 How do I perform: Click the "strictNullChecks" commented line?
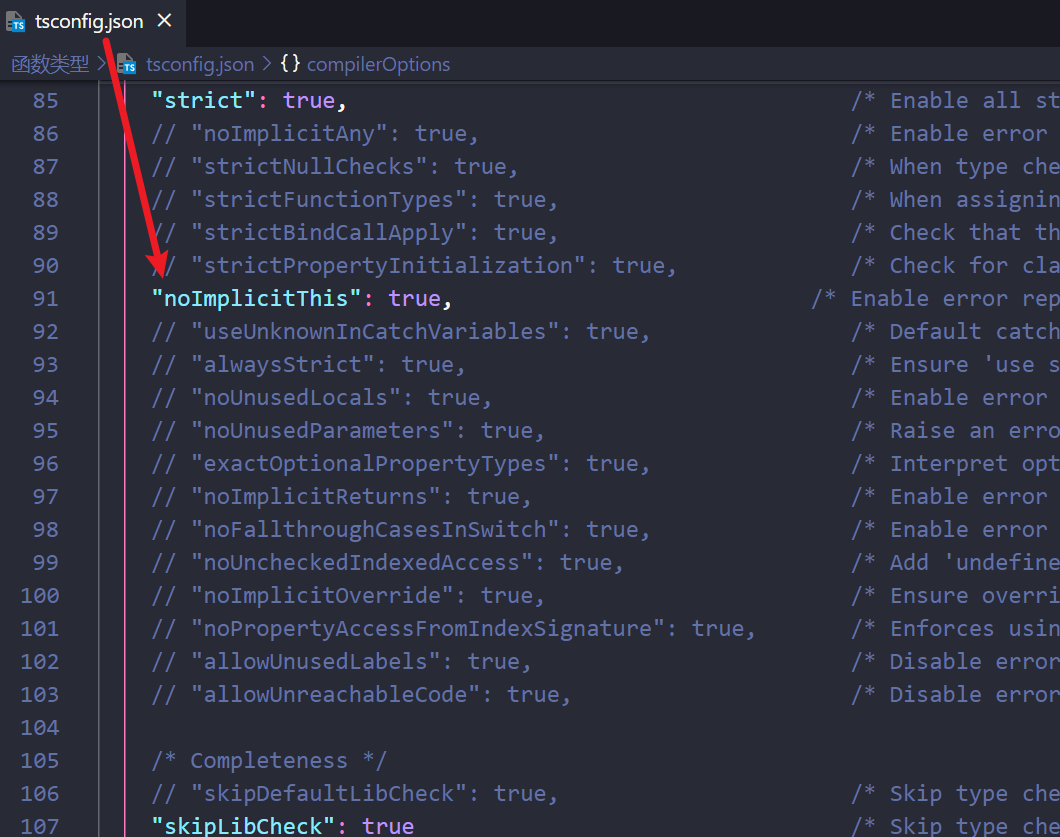coord(335,167)
